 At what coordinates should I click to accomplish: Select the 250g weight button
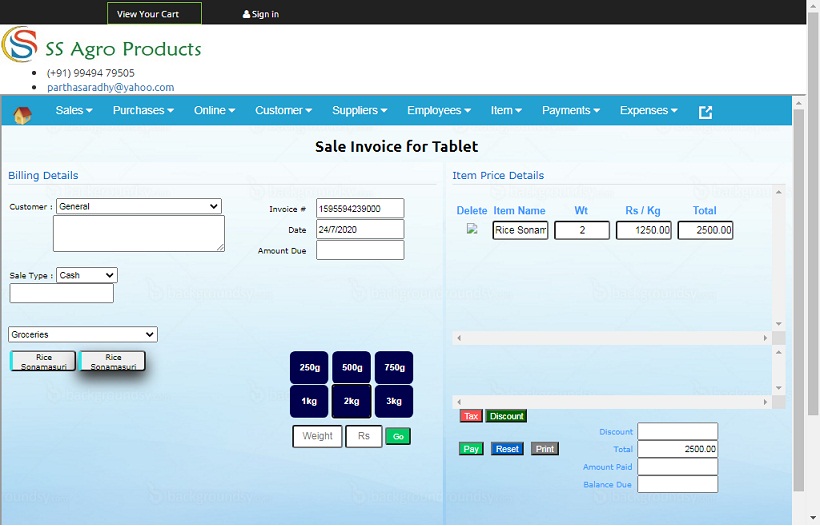(309, 368)
